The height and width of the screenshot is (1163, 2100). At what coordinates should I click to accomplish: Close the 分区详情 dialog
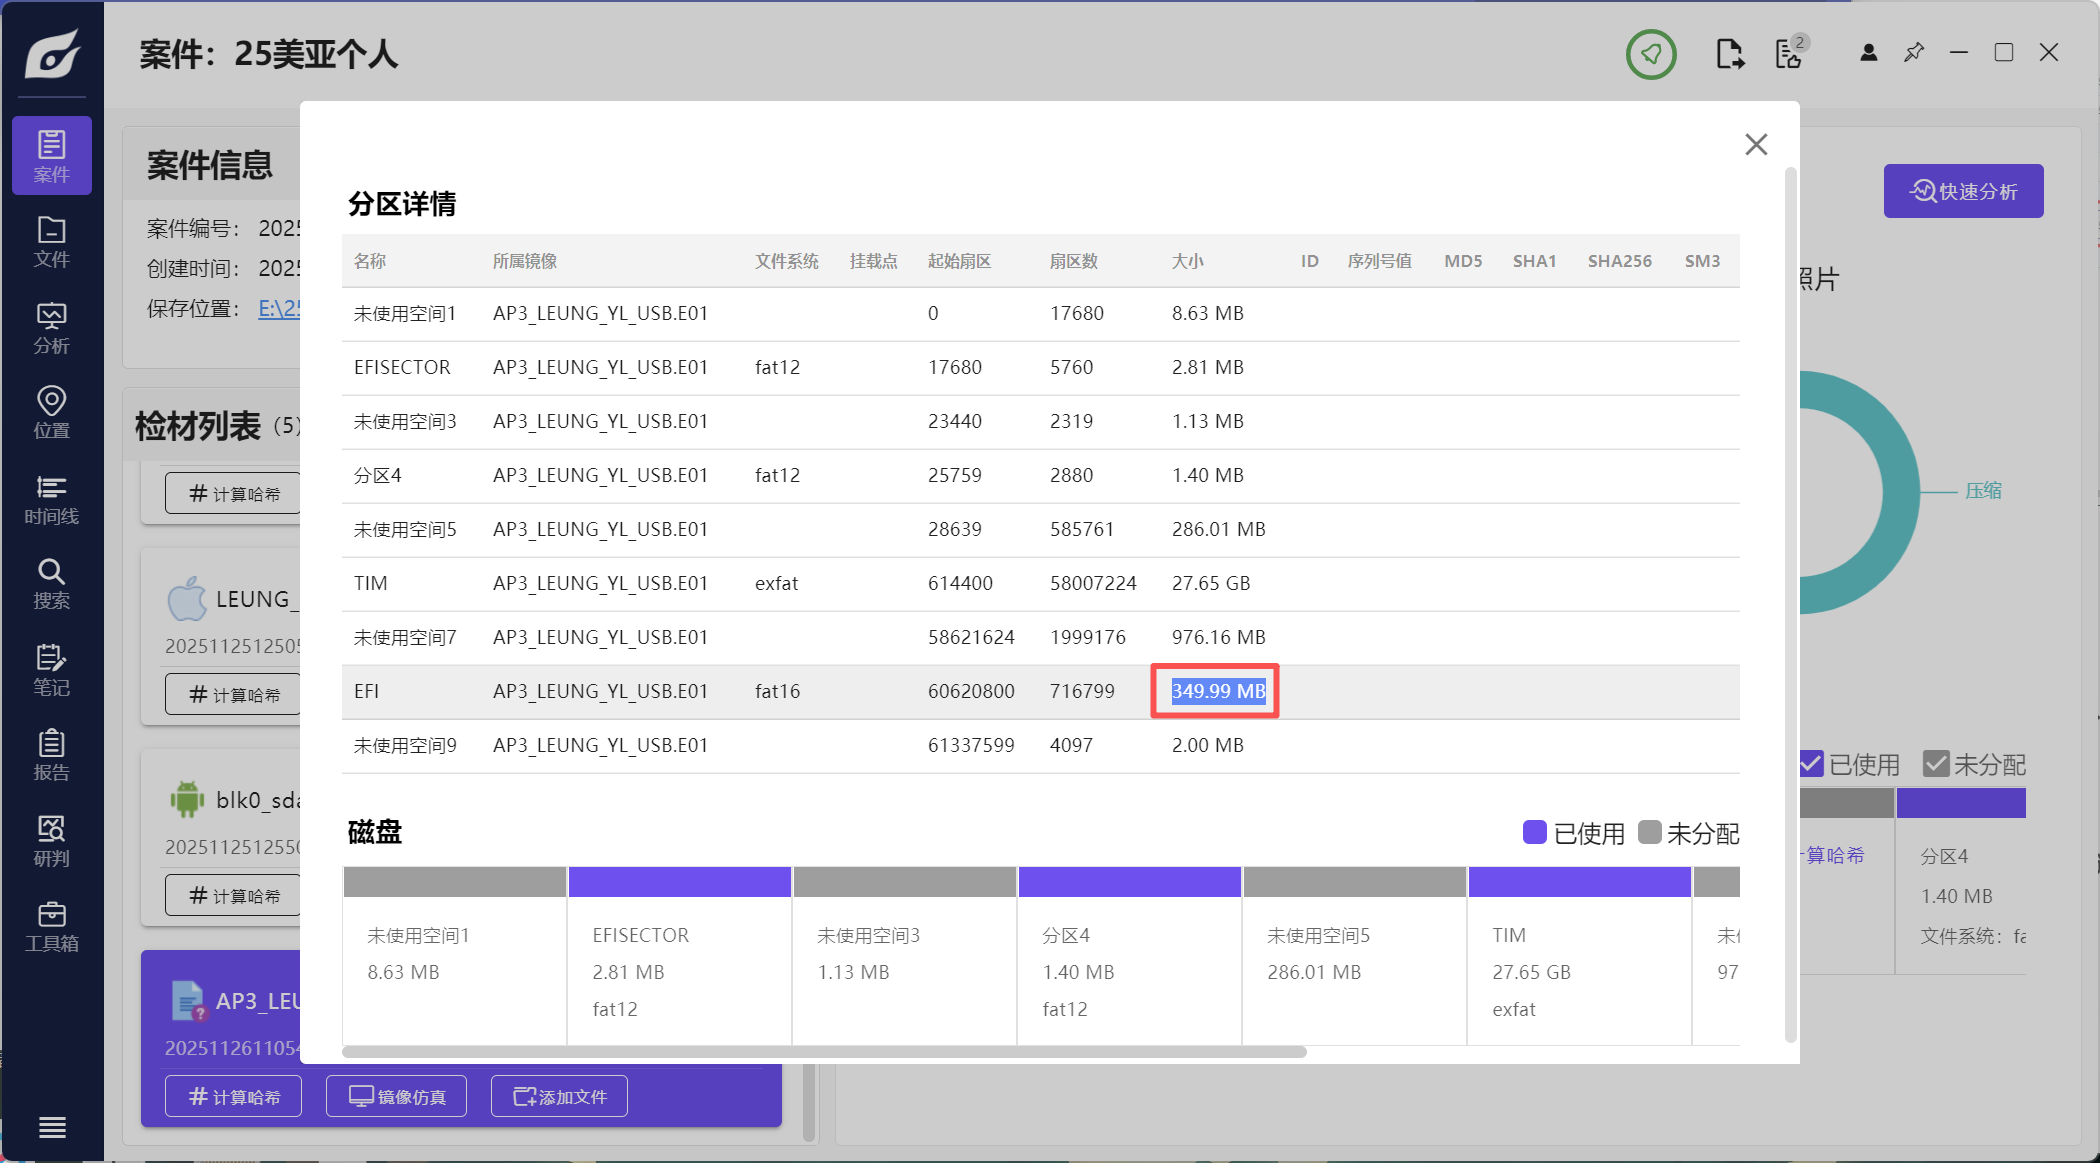[x=1756, y=145]
